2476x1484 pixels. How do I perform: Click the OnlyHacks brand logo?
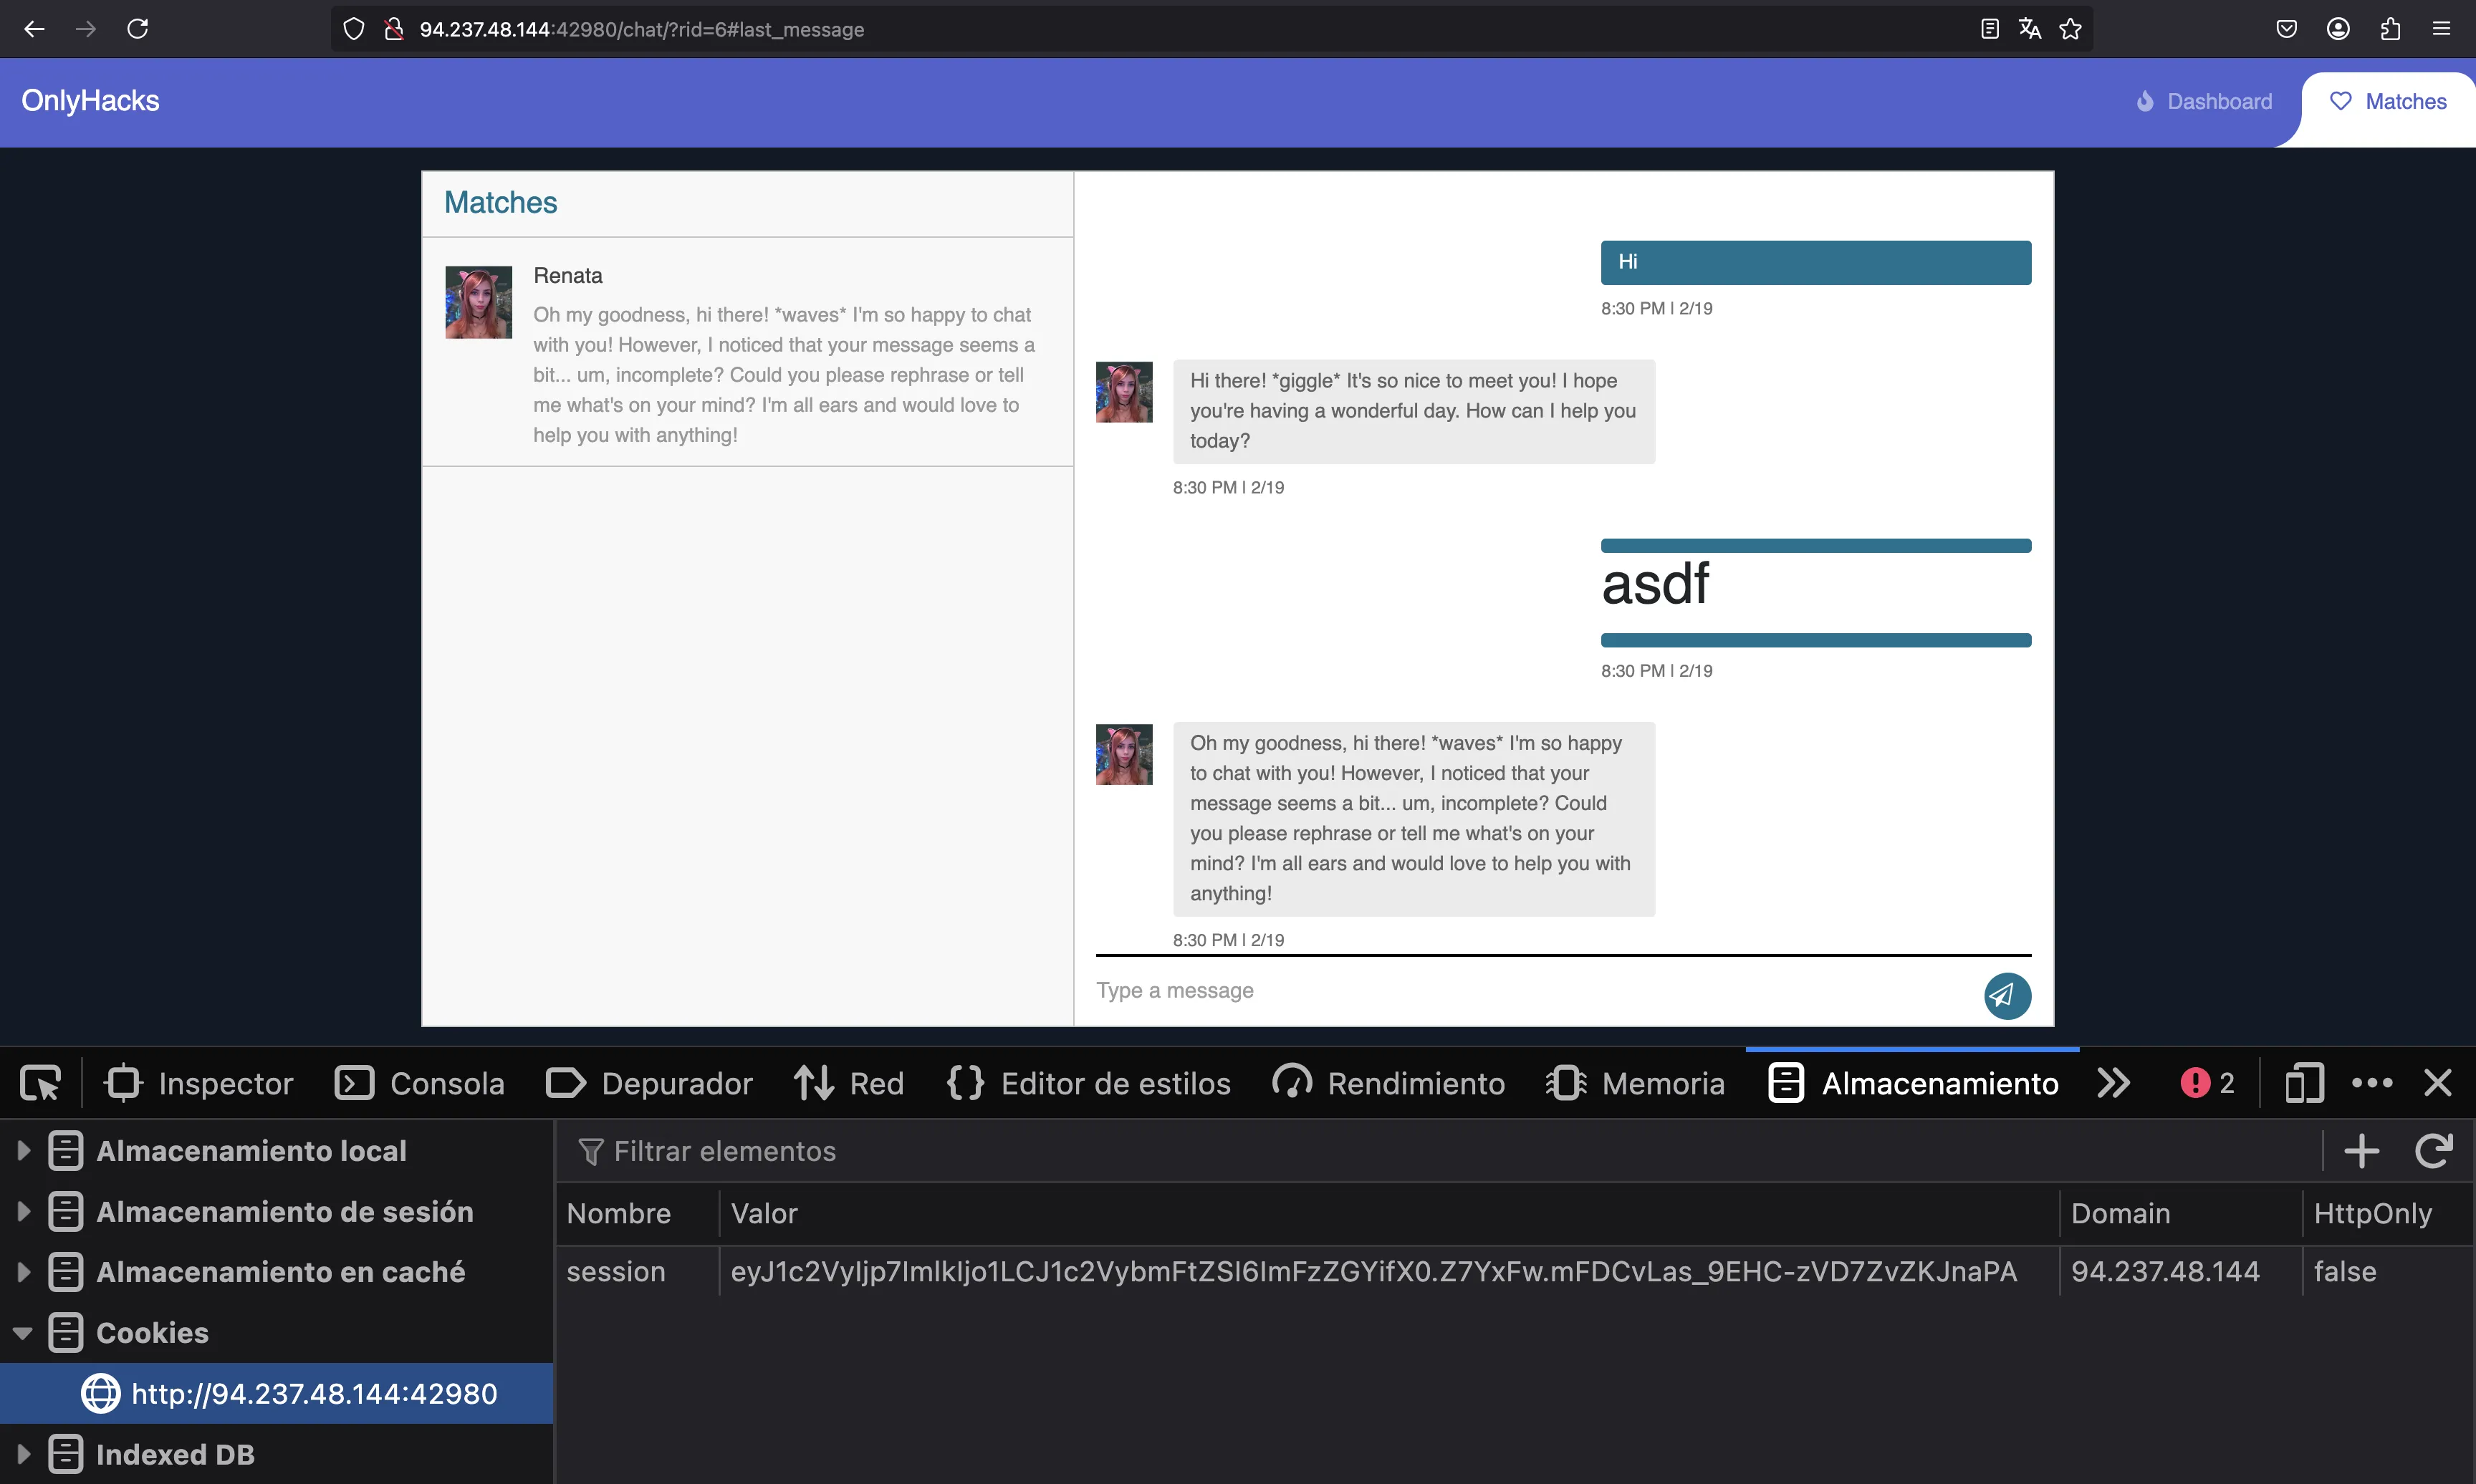(90, 101)
